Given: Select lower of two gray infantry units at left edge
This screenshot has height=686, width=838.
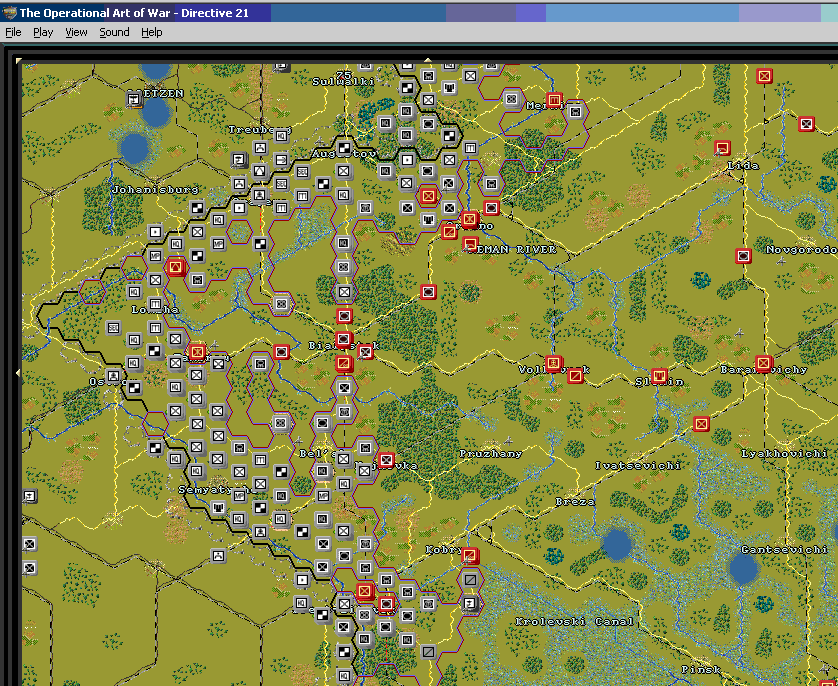Looking at the screenshot, I should 29,567.
